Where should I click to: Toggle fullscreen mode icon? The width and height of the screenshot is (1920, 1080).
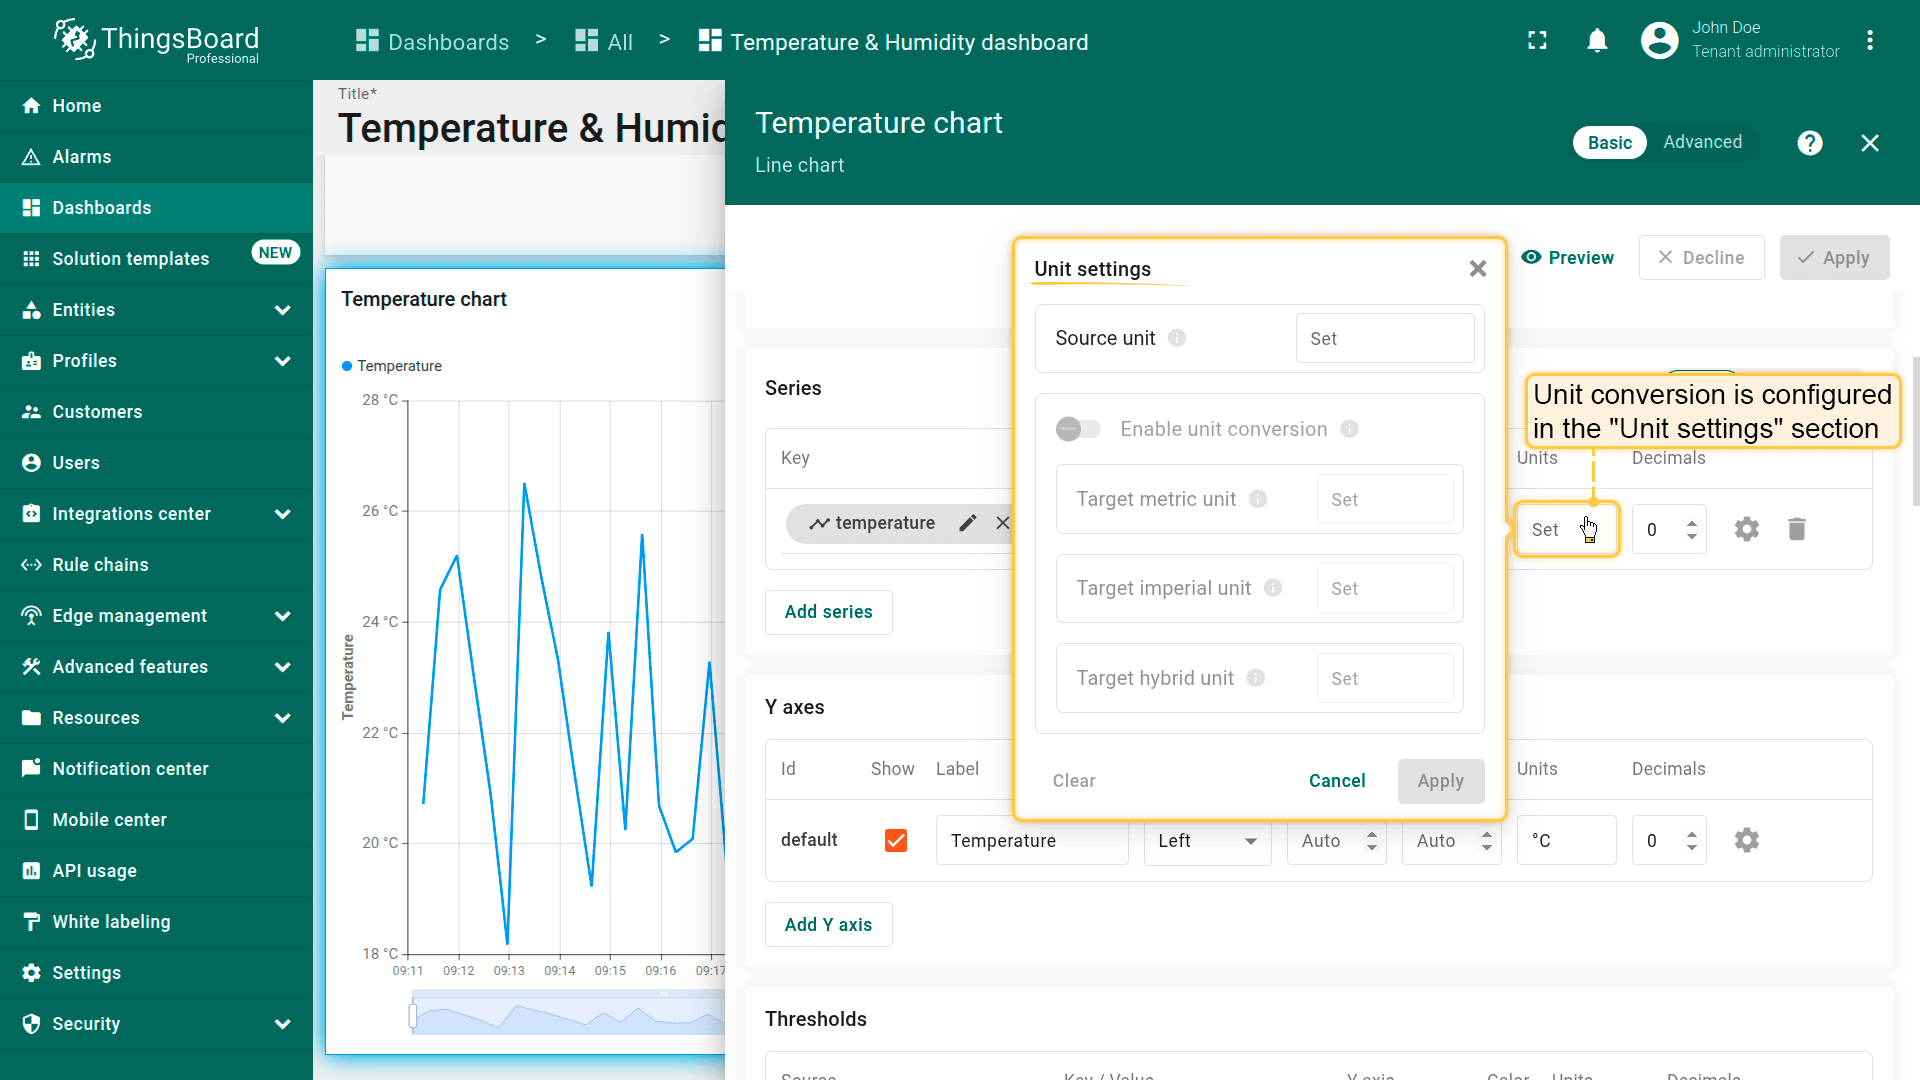click(x=1537, y=41)
